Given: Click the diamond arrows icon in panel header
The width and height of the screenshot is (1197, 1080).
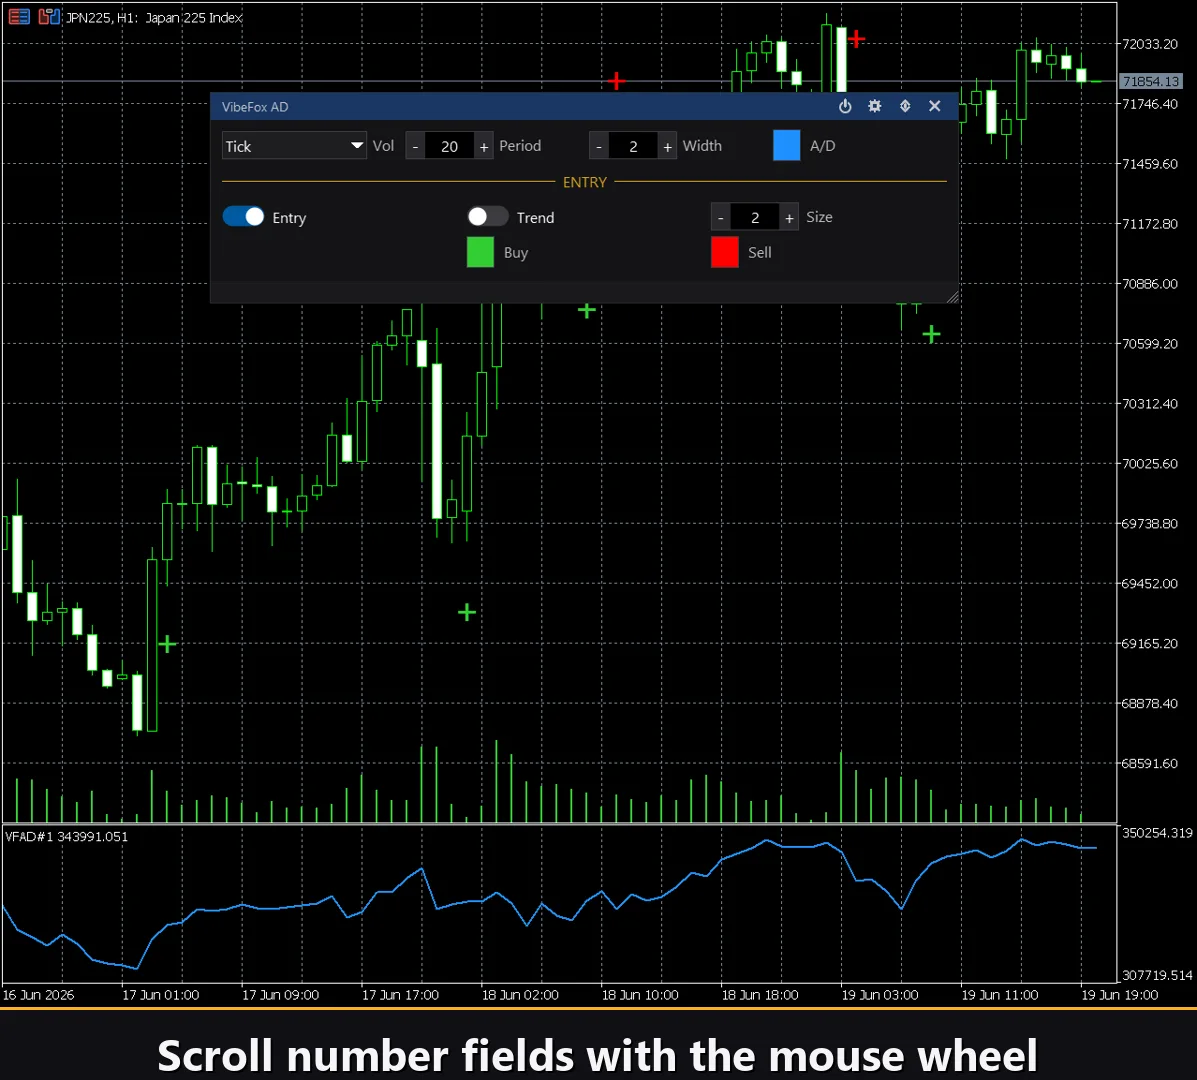Looking at the screenshot, I should [x=905, y=106].
